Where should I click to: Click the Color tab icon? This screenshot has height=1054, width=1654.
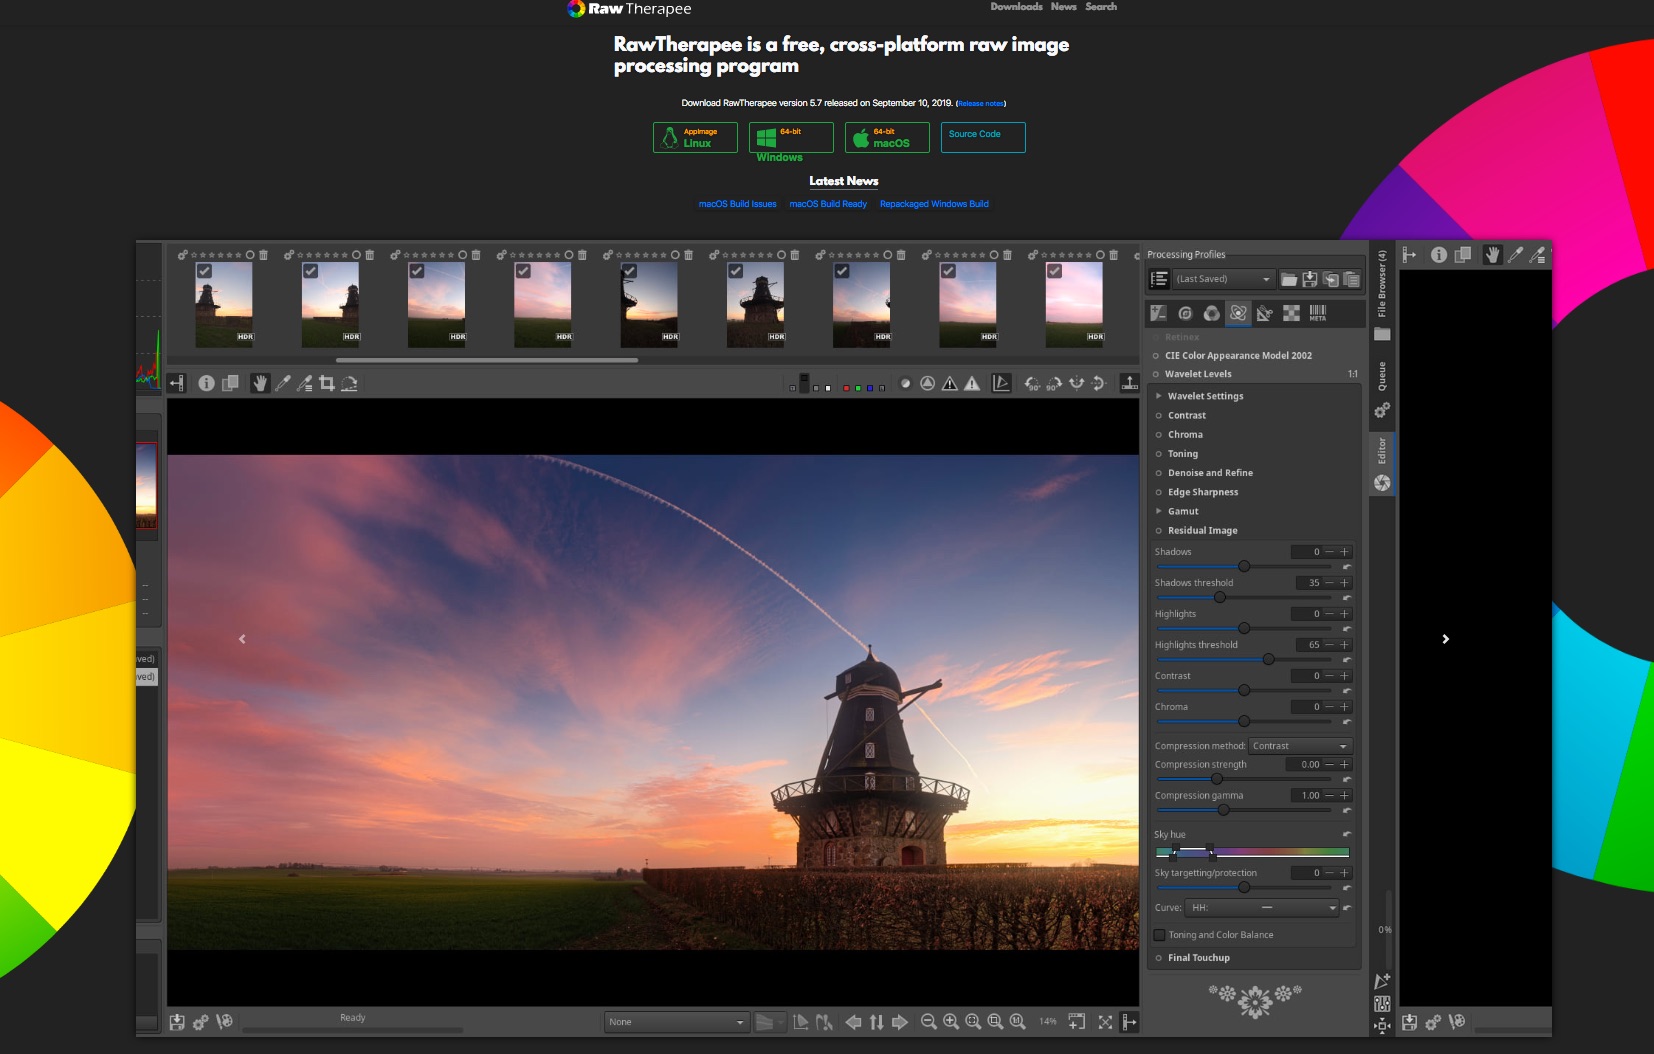pyautogui.click(x=1211, y=313)
